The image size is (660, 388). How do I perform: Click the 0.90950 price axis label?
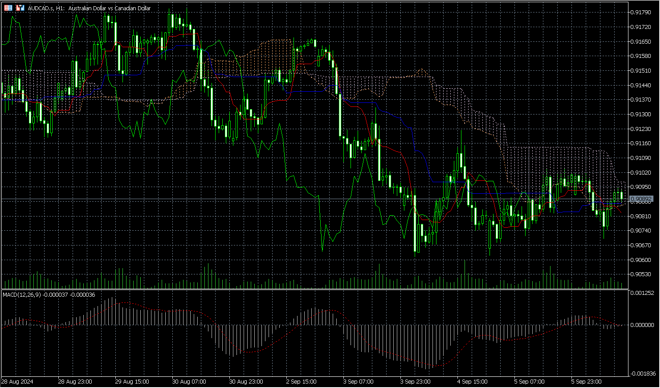pyautogui.click(x=641, y=187)
